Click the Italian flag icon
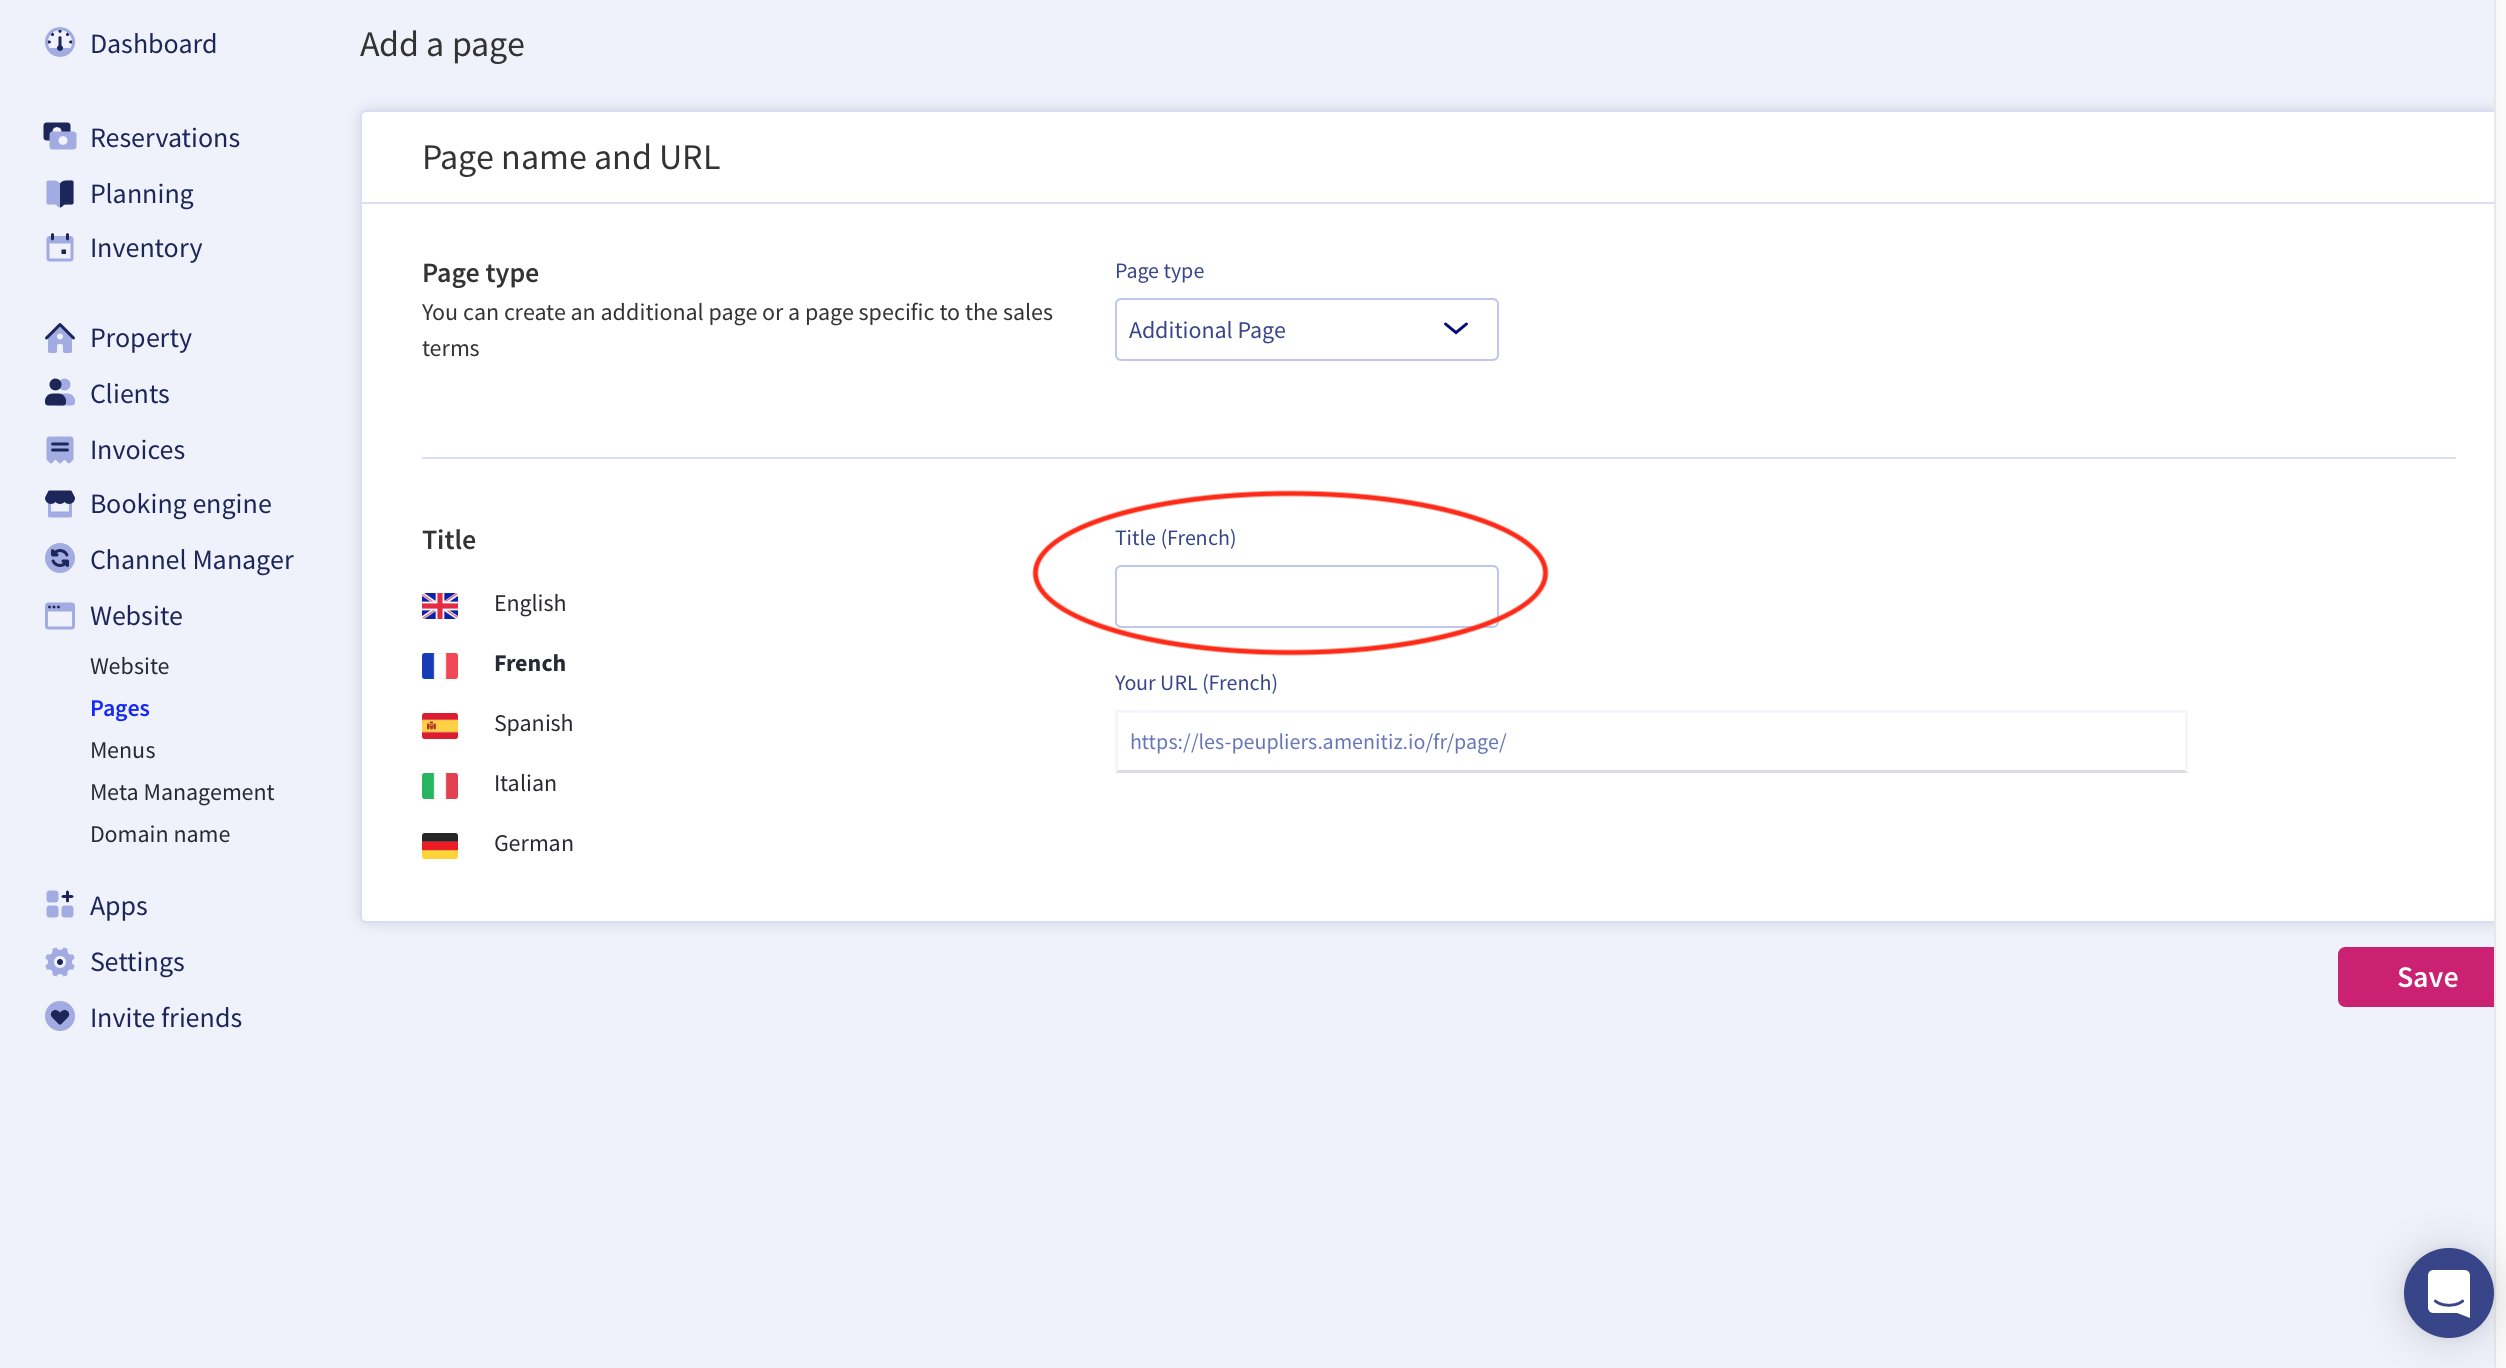2506x1368 pixels. [x=440, y=785]
